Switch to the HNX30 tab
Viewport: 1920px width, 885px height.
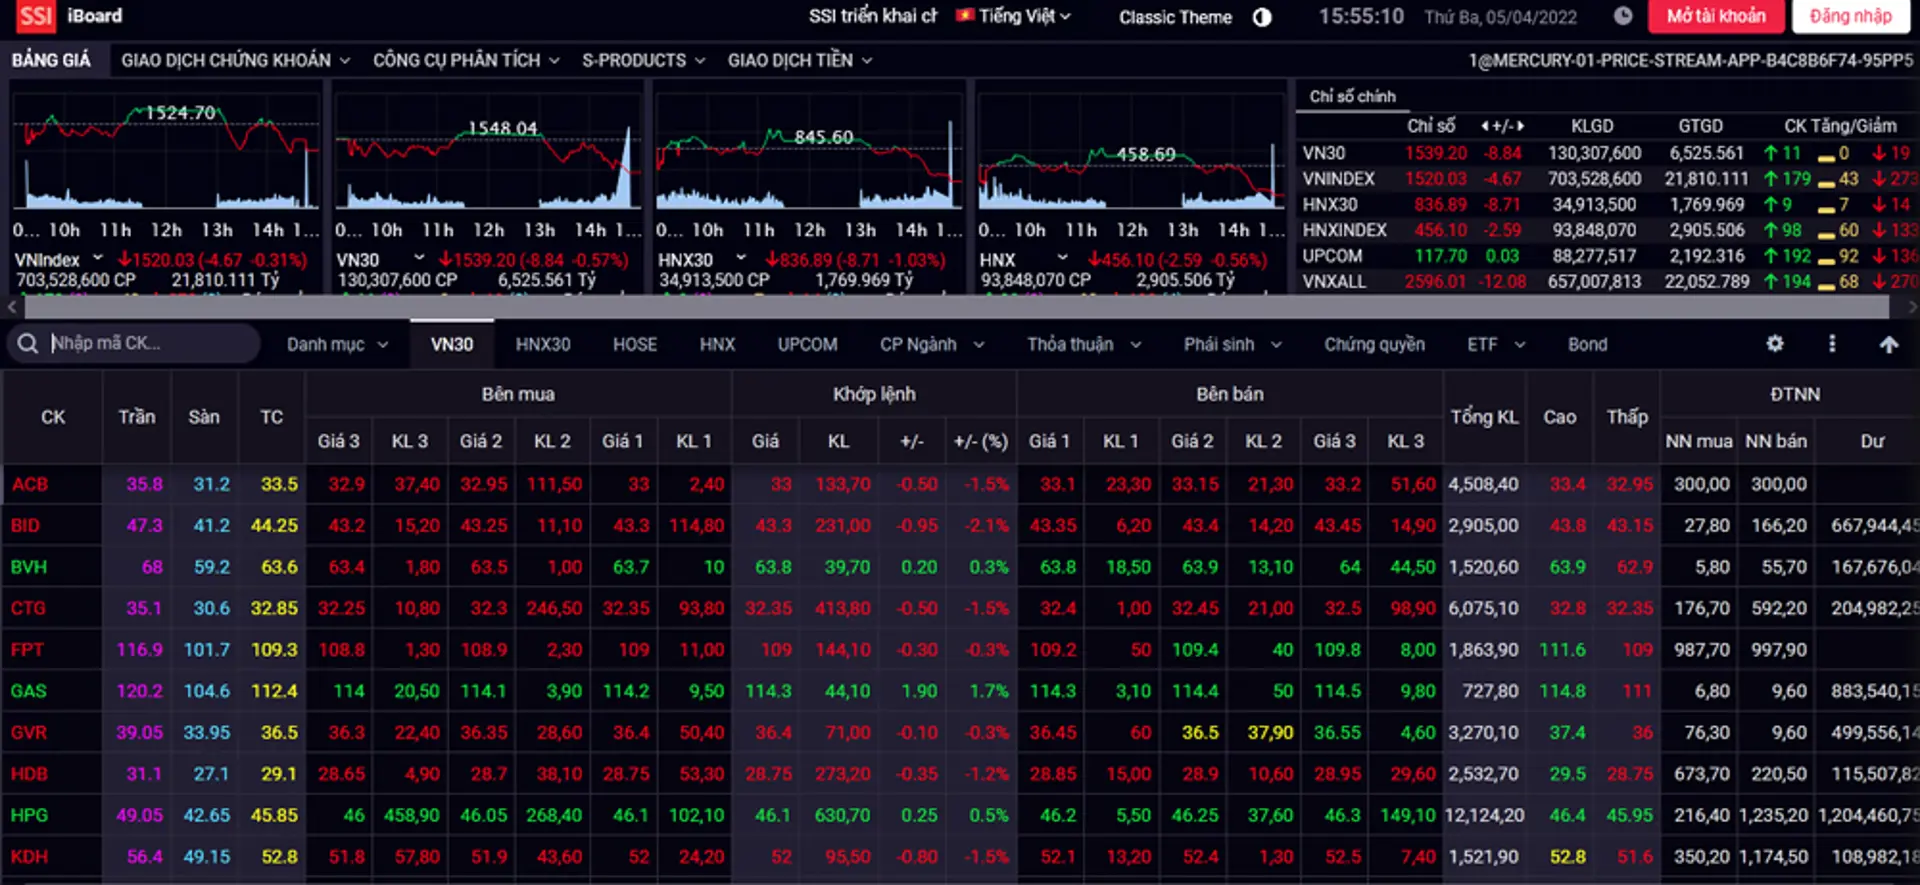point(543,344)
